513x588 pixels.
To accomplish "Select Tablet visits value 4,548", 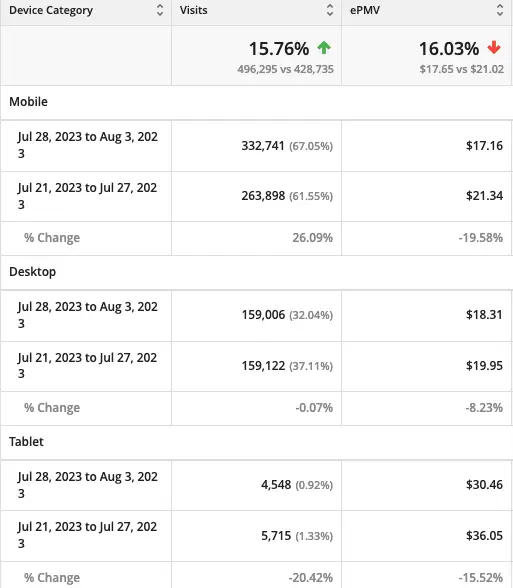I will pyautogui.click(x=276, y=484).
